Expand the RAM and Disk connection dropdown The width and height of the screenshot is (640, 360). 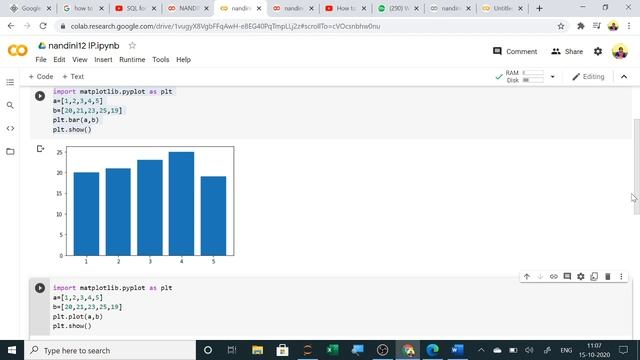click(x=552, y=77)
